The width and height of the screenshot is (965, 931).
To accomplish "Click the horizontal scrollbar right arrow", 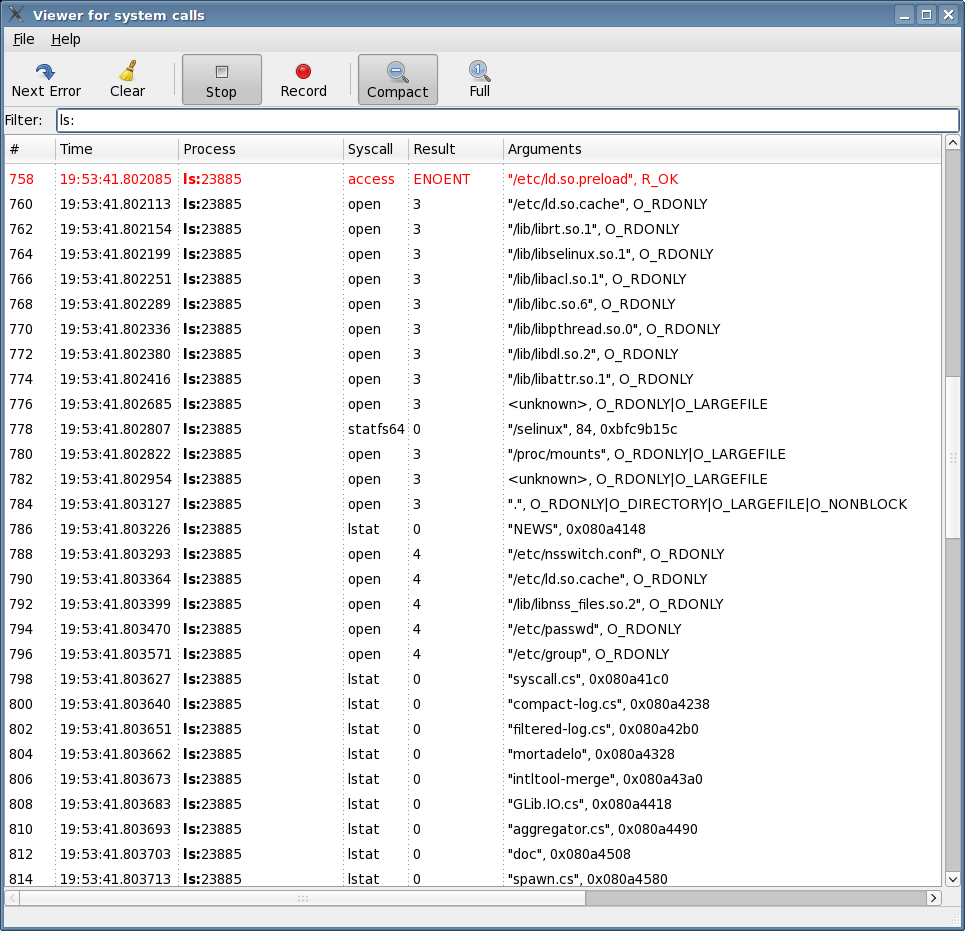I will pyautogui.click(x=934, y=898).
